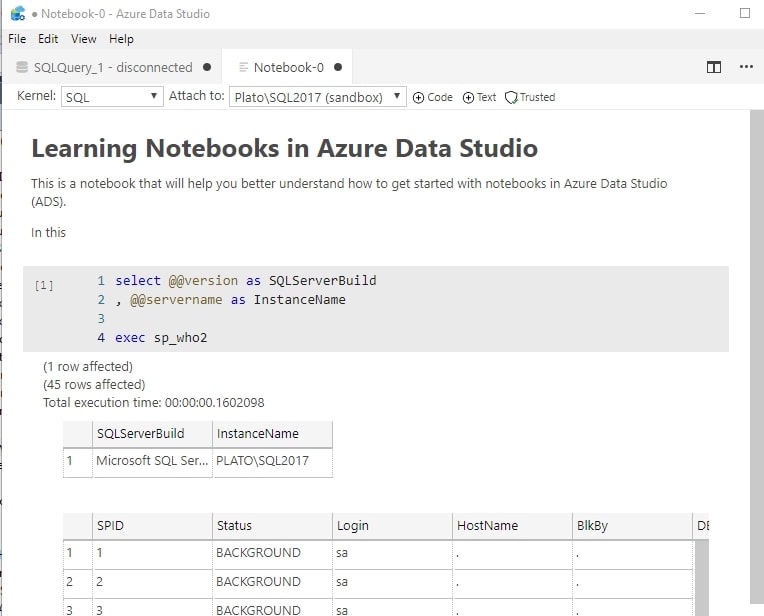Click the results grid vertical scrollbar
The width and height of the screenshot is (764, 616).
(x=701, y=580)
